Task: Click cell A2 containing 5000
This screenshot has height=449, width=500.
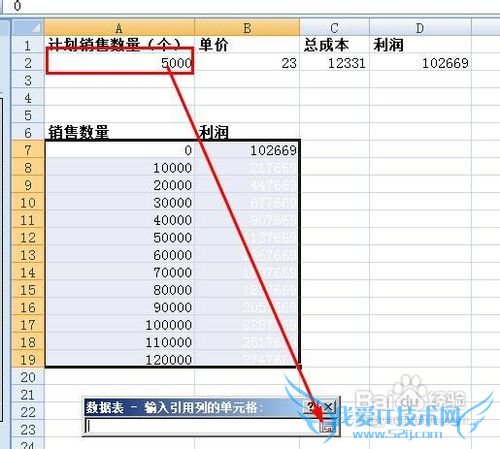Action: (119, 62)
